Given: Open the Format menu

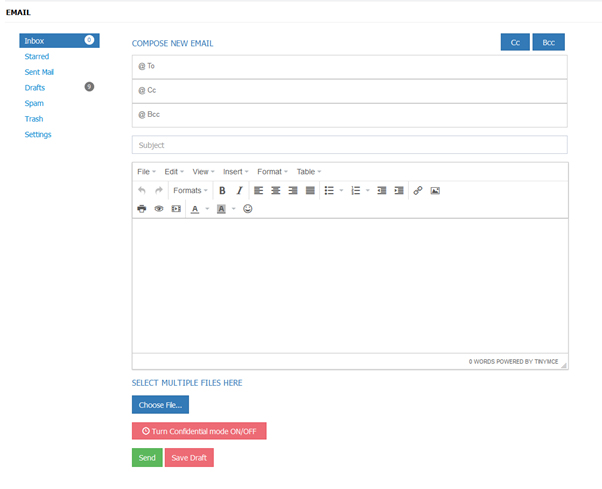Looking at the screenshot, I should click(x=272, y=172).
